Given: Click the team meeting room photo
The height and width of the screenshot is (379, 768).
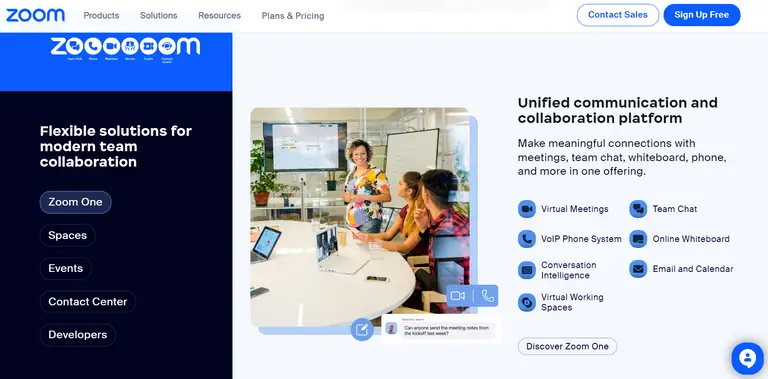Looking at the screenshot, I should click(x=360, y=217).
